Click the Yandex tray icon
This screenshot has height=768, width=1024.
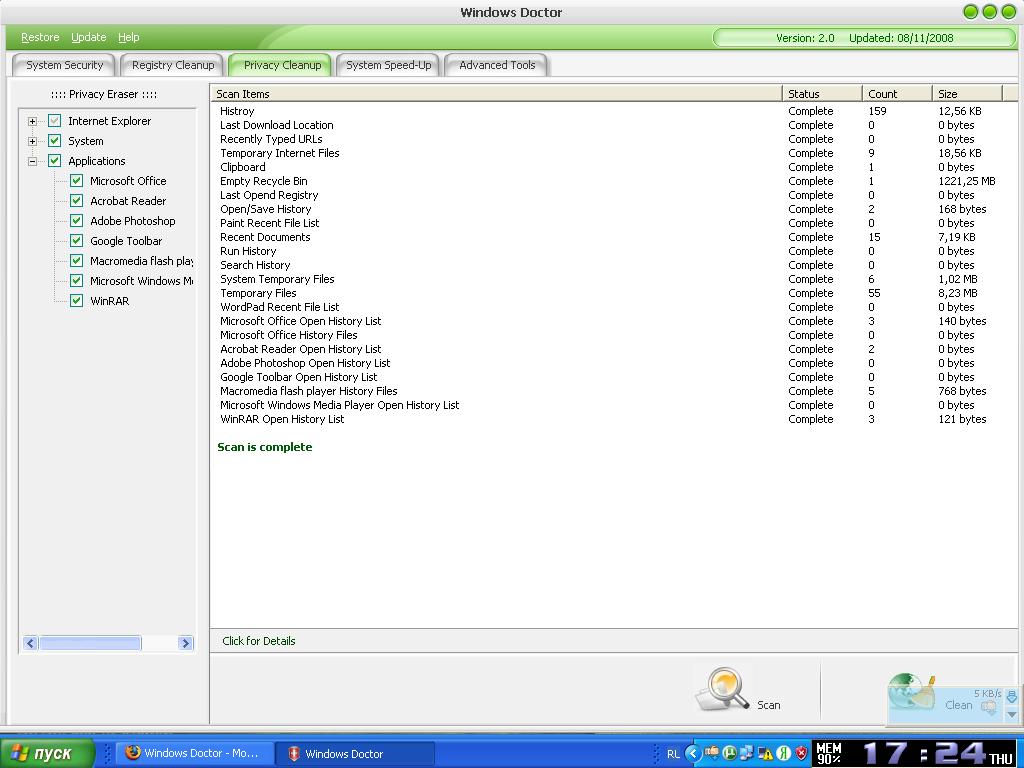pyautogui.click(x=783, y=753)
